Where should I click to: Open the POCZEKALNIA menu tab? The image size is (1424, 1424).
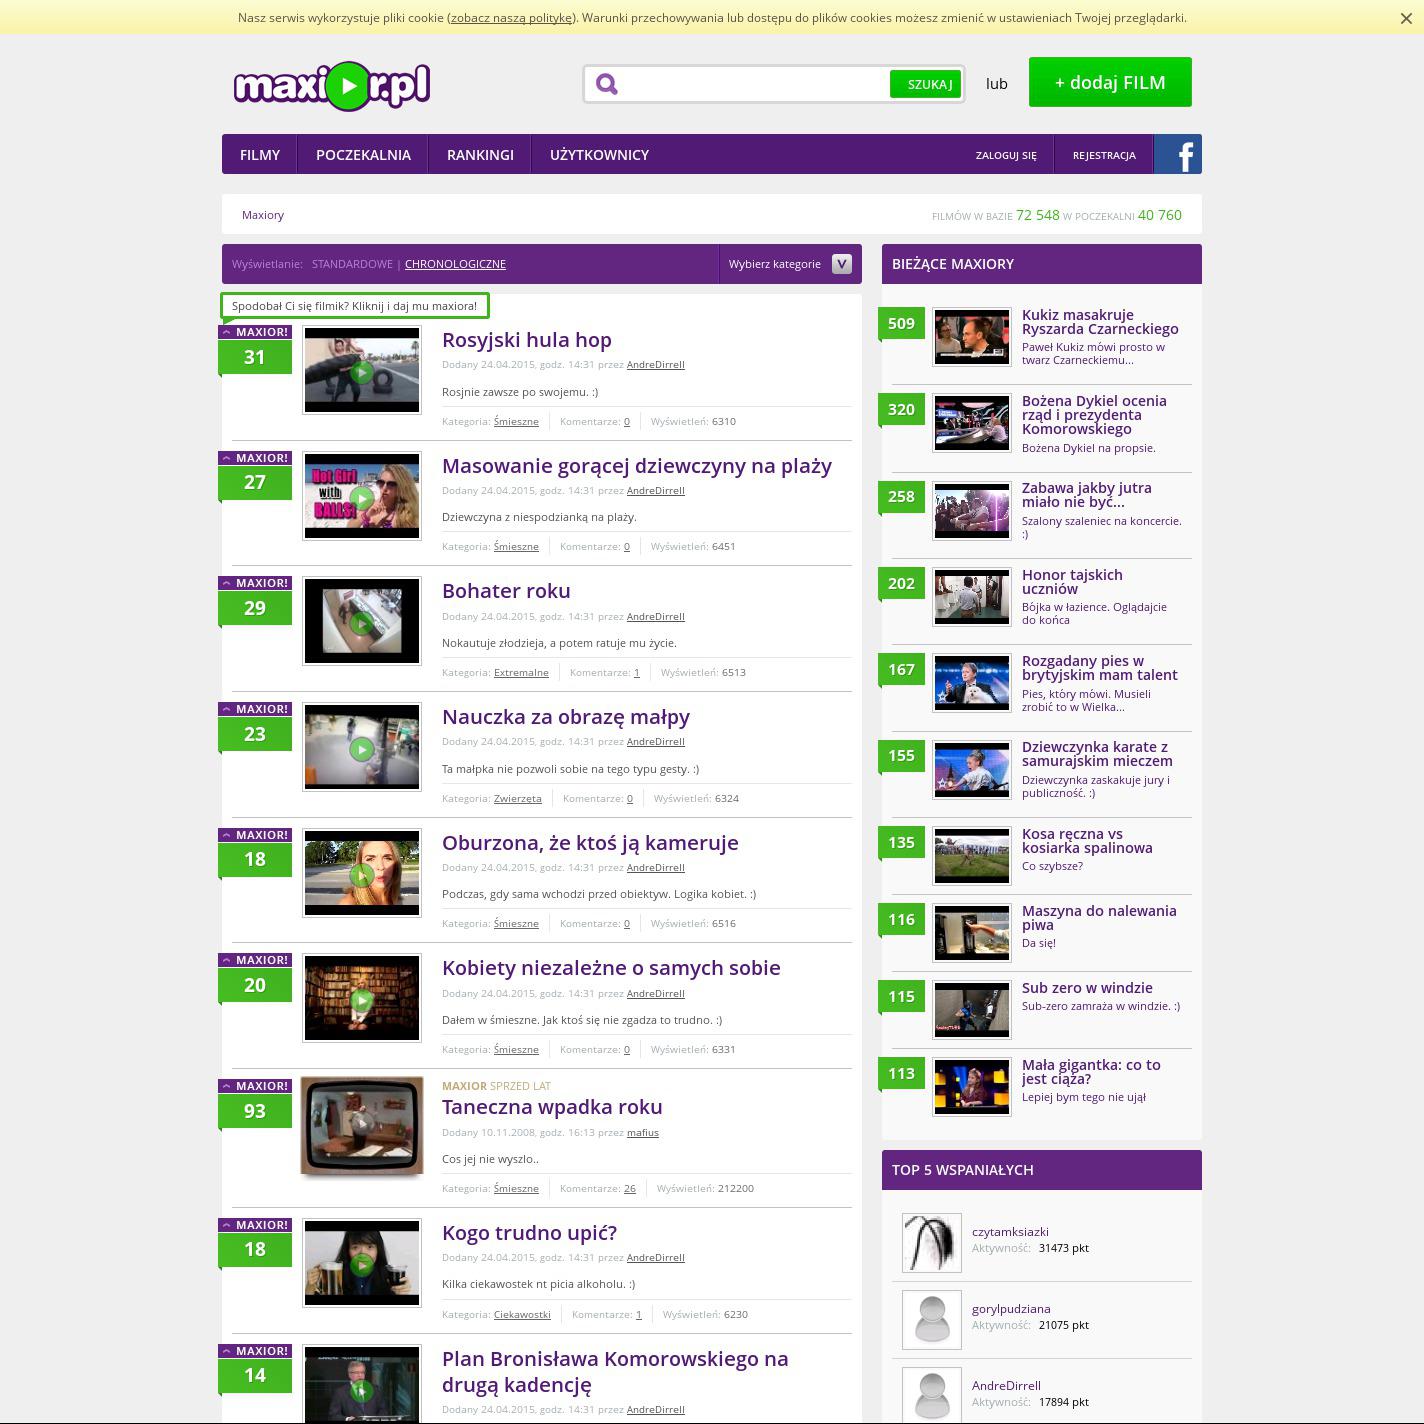[363, 155]
